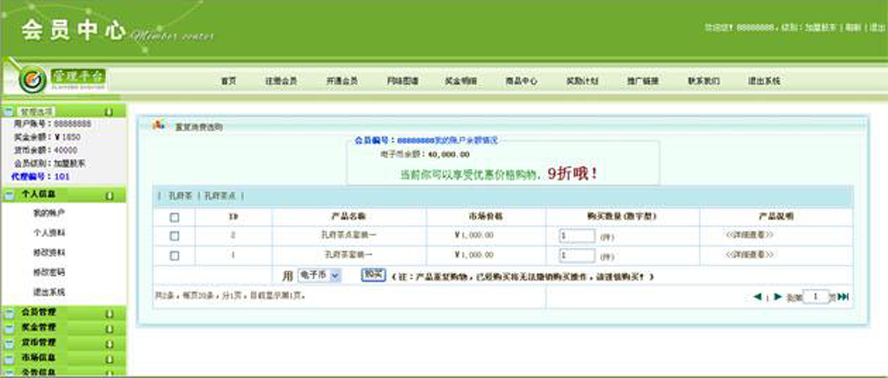The width and height of the screenshot is (888, 378).
Task: Click the window icon beside 个人信息 in the sidebar
Action: click(9, 195)
